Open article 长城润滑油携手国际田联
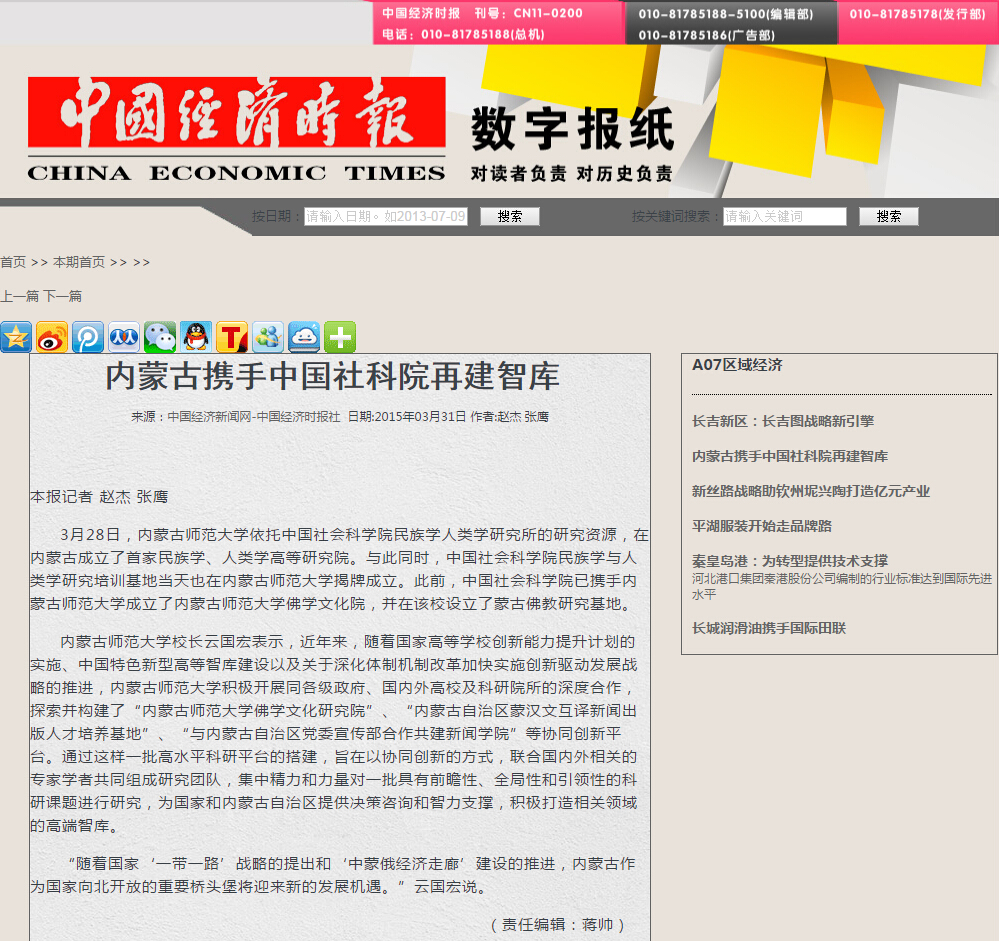The width and height of the screenshot is (1002, 941). pyautogui.click(x=769, y=628)
